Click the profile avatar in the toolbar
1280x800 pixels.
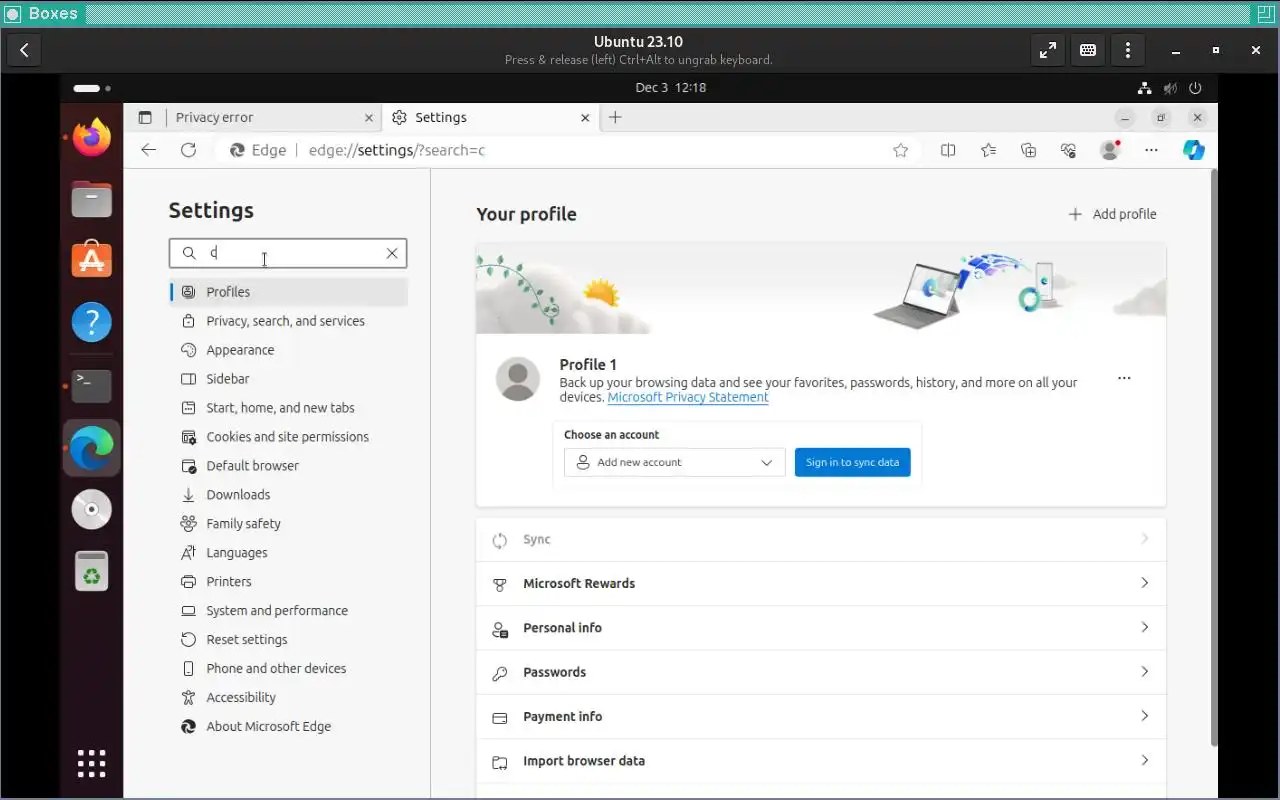(x=1109, y=150)
